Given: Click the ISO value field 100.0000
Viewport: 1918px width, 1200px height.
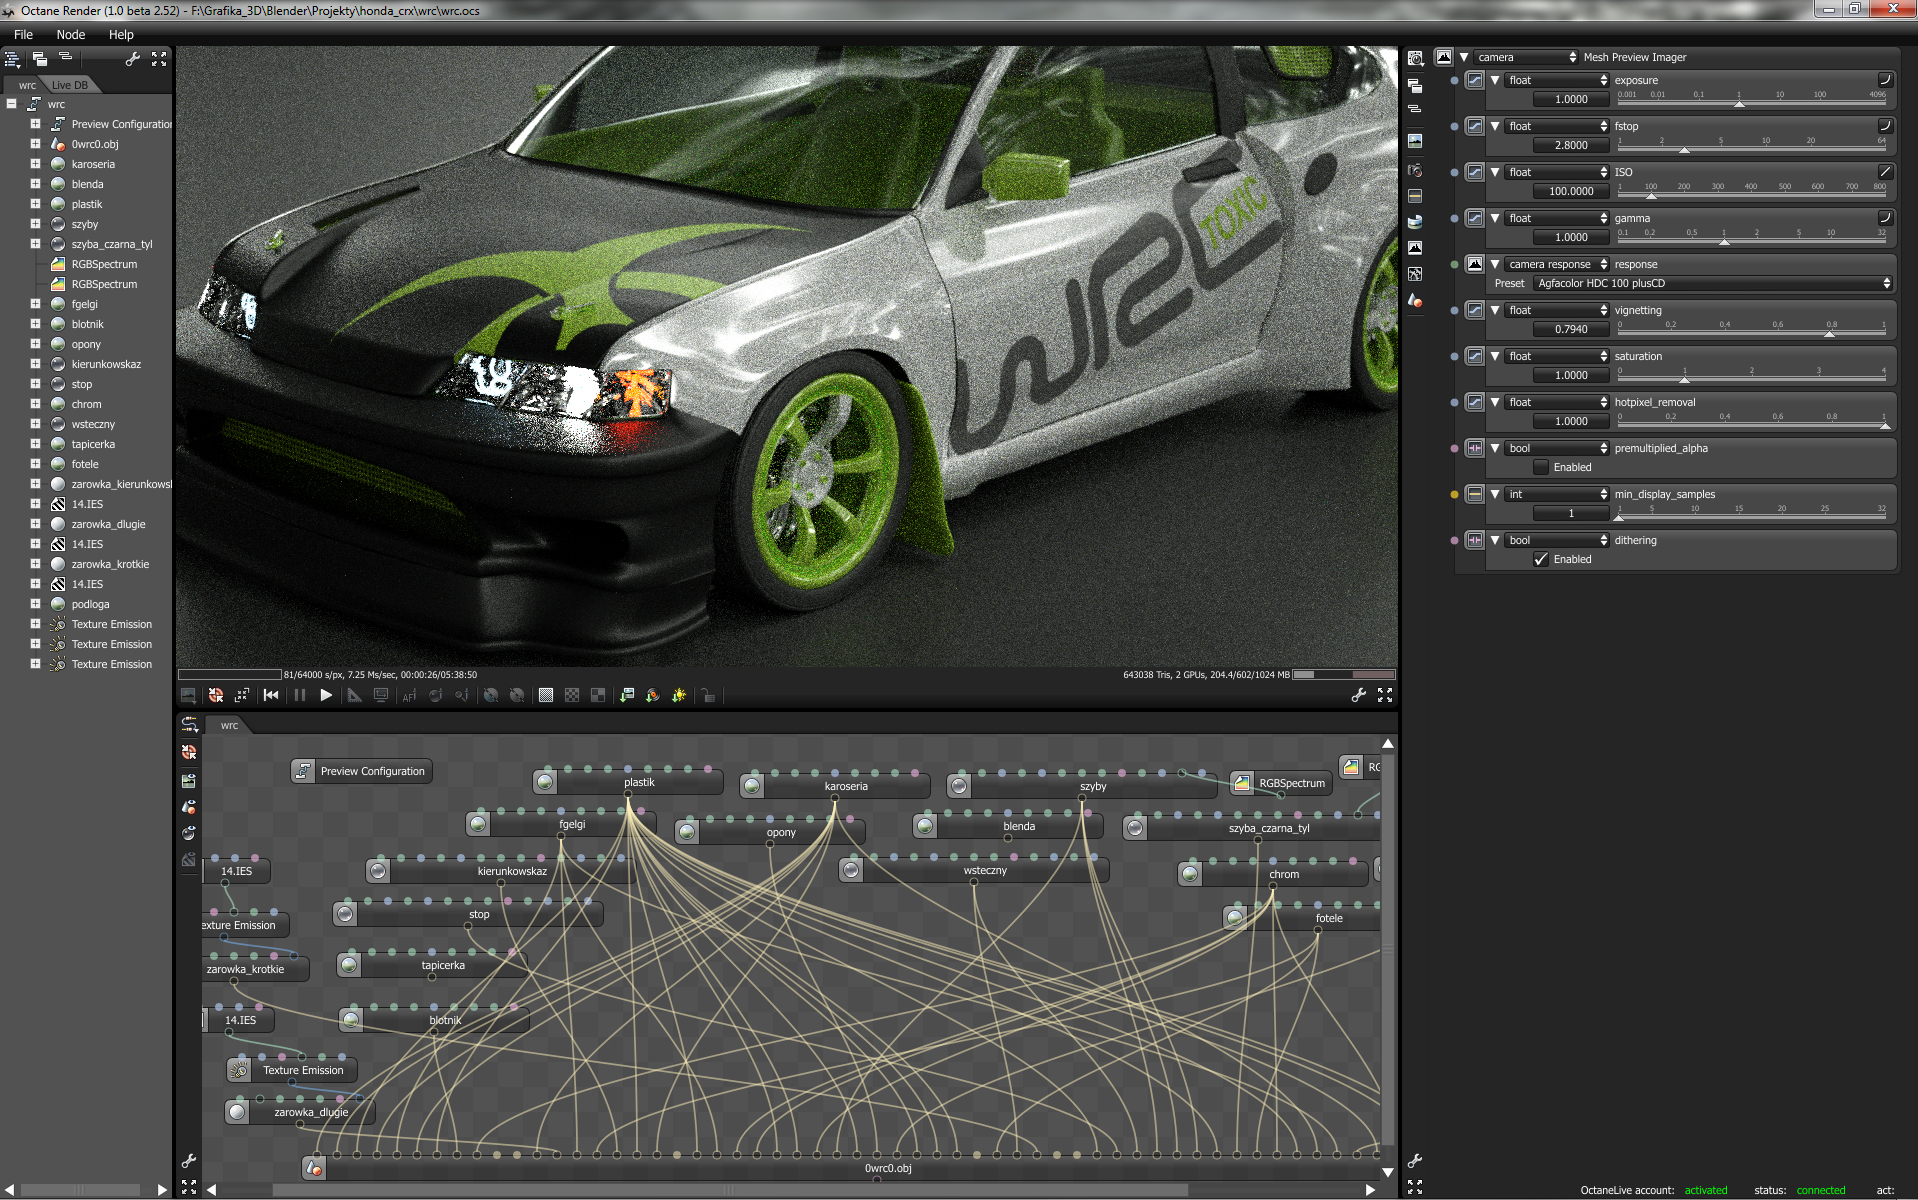Looking at the screenshot, I should [1571, 191].
